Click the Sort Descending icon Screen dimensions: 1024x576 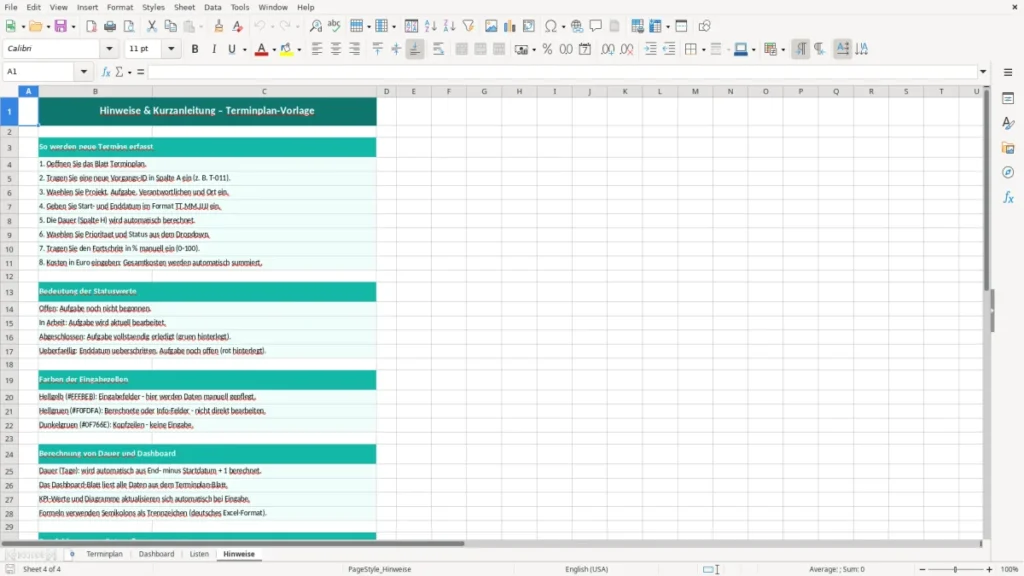pyautogui.click(x=449, y=26)
